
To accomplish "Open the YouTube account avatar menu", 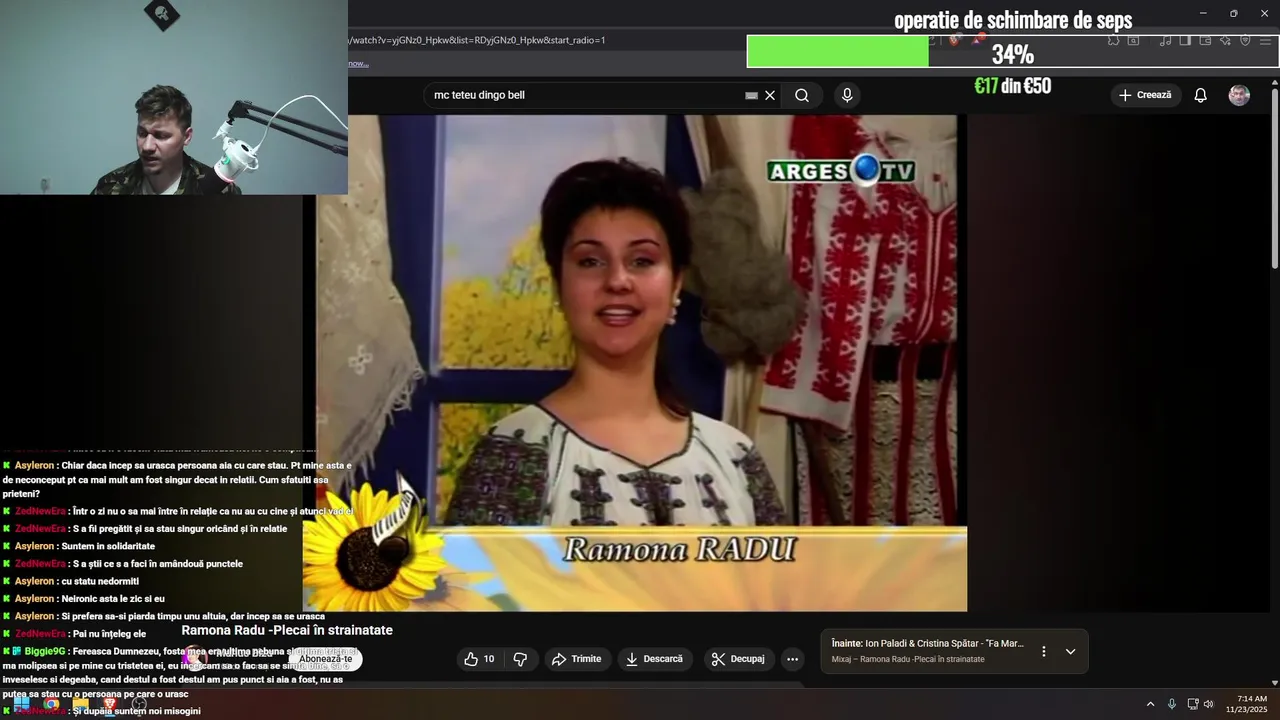I will [x=1239, y=95].
